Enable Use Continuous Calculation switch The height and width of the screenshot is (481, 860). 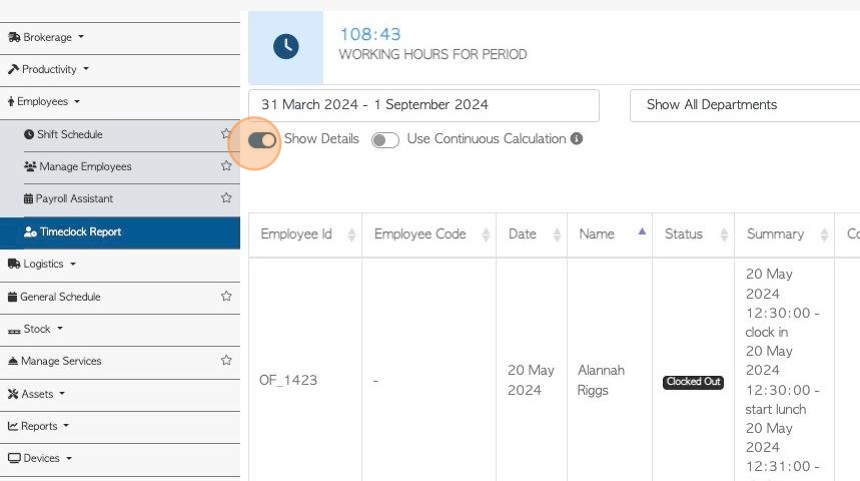pos(385,140)
